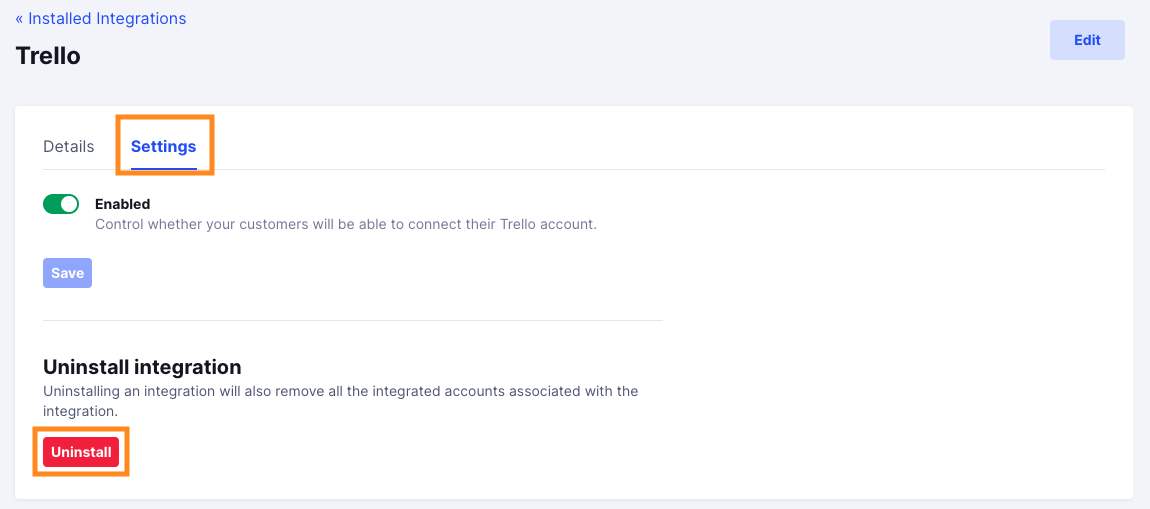Click the white knob on the Enabled toggle
The image size is (1150, 509).
pos(69,205)
